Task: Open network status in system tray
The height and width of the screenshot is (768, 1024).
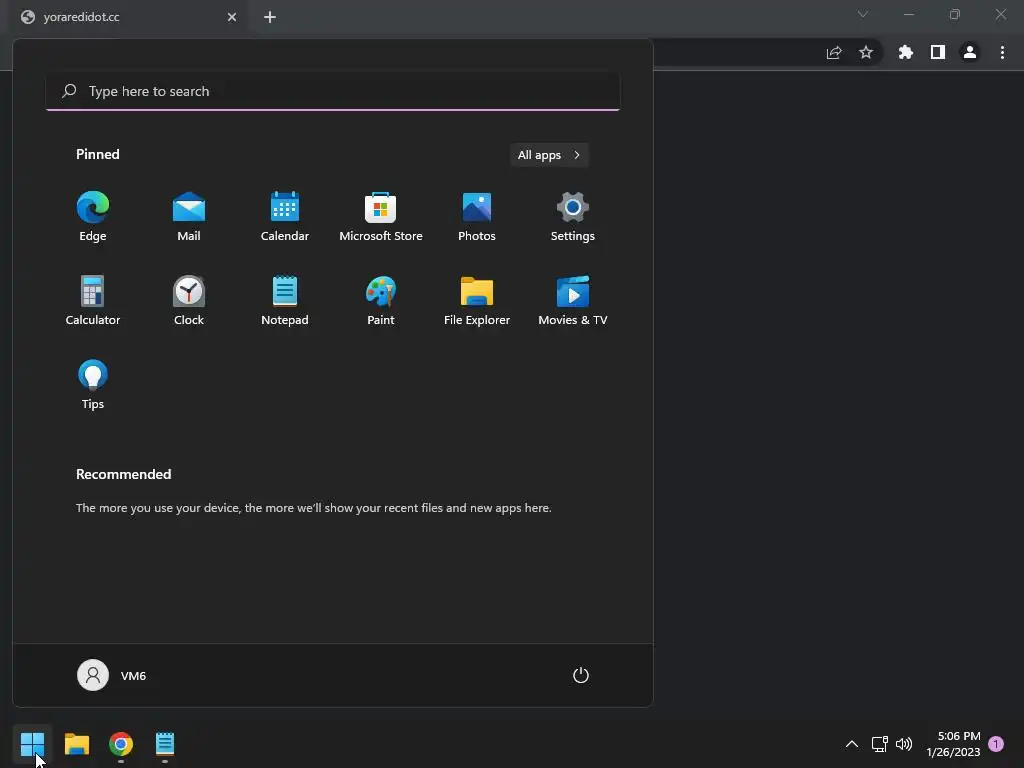Action: [879, 744]
